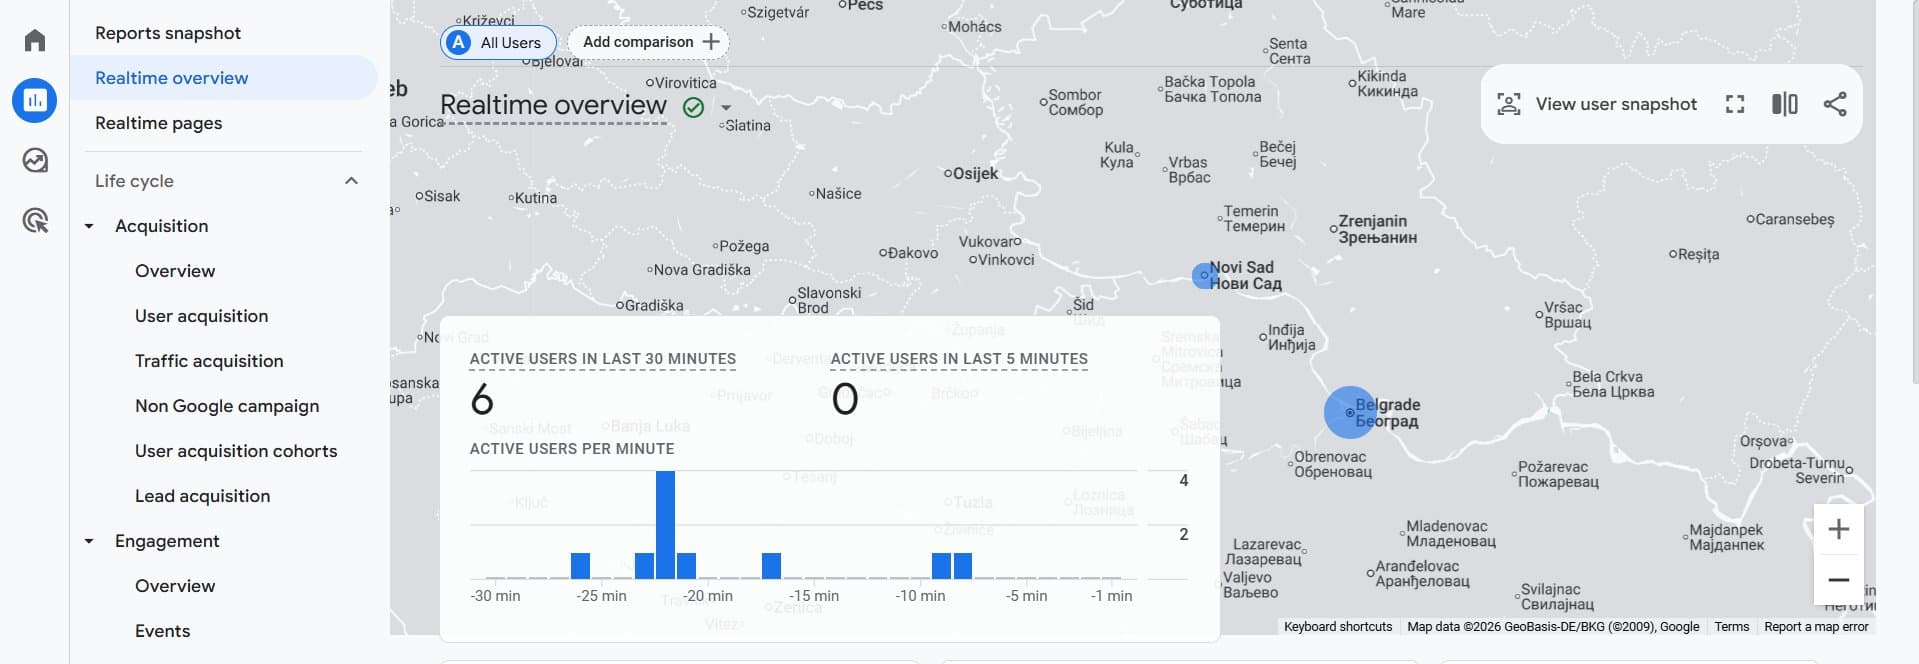Collapse the Acquisition tree arrow
Viewport: 1919px width, 664px height.
coord(89,226)
